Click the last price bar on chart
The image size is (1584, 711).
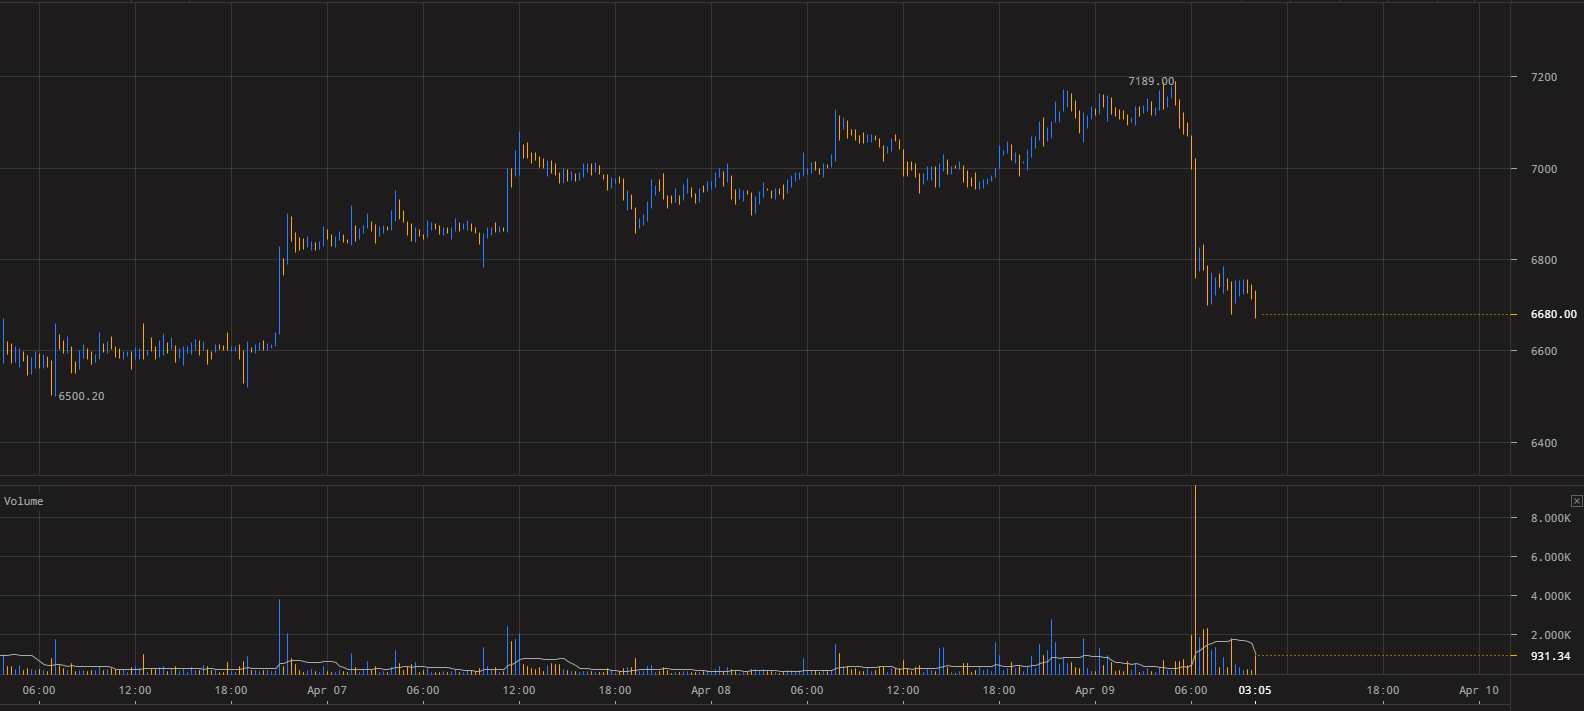click(x=1255, y=304)
